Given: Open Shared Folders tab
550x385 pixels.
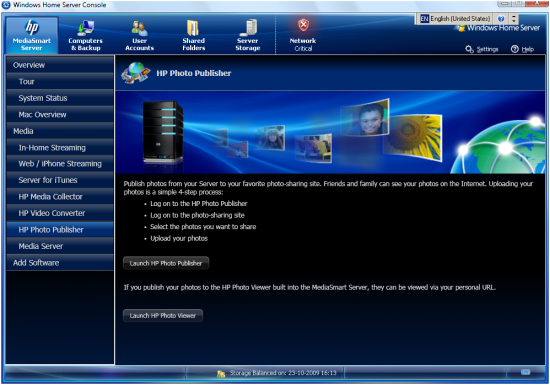Looking at the screenshot, I should tap(193, 35).
